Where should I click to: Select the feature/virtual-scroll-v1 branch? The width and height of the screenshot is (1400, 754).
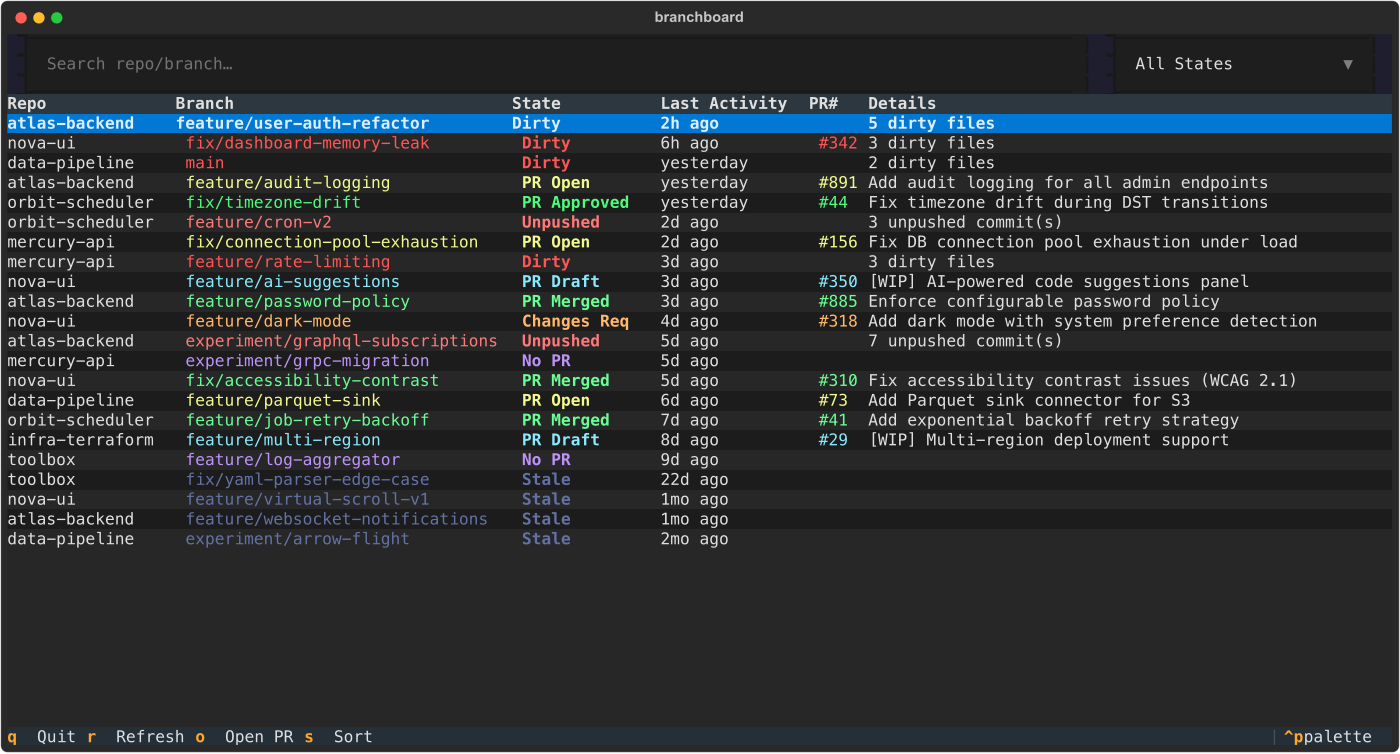pos(308,499)
